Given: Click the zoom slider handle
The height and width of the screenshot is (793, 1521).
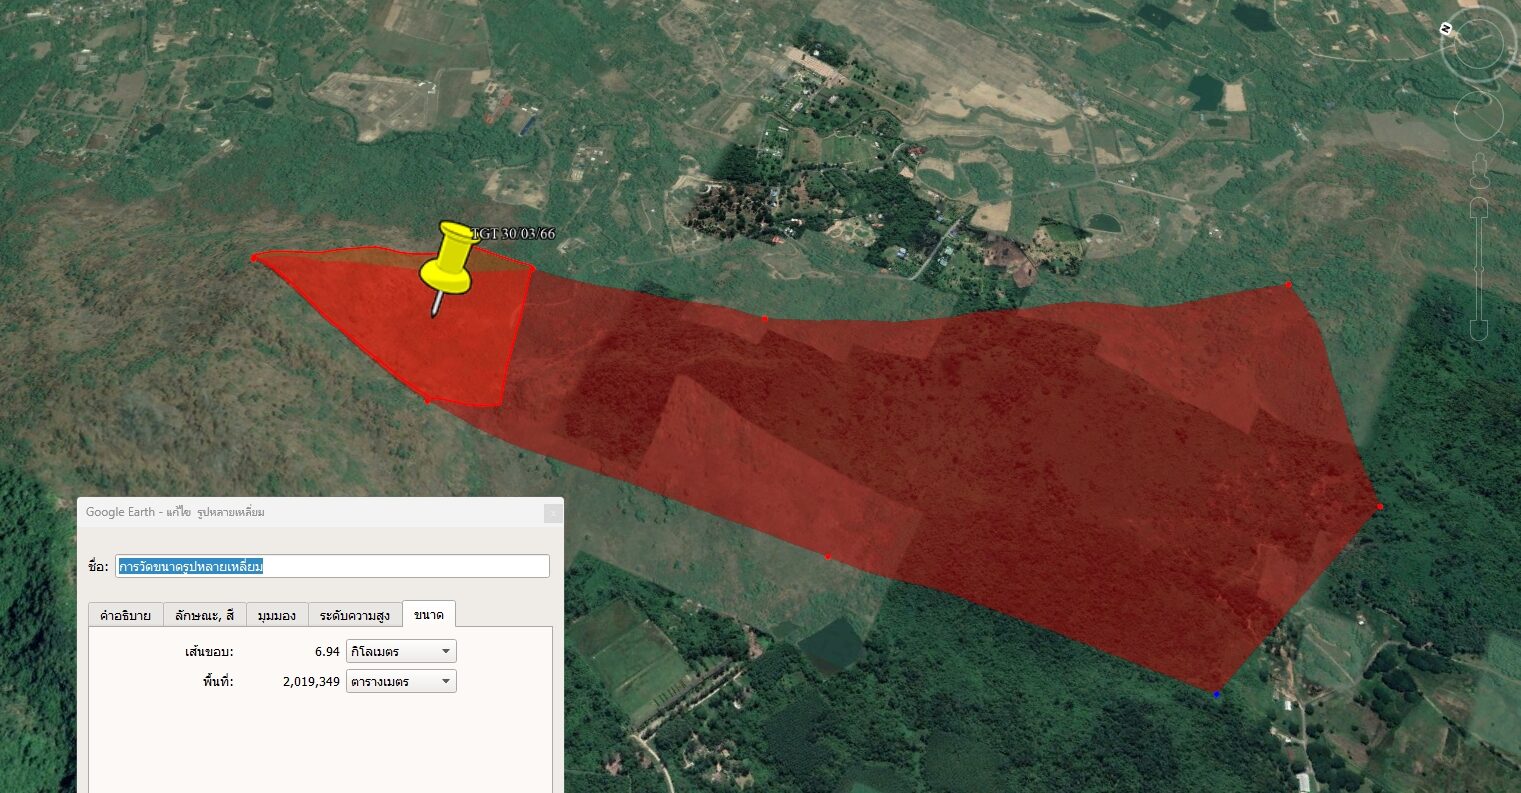Looking at the screenshot, I should [1480, 268].
